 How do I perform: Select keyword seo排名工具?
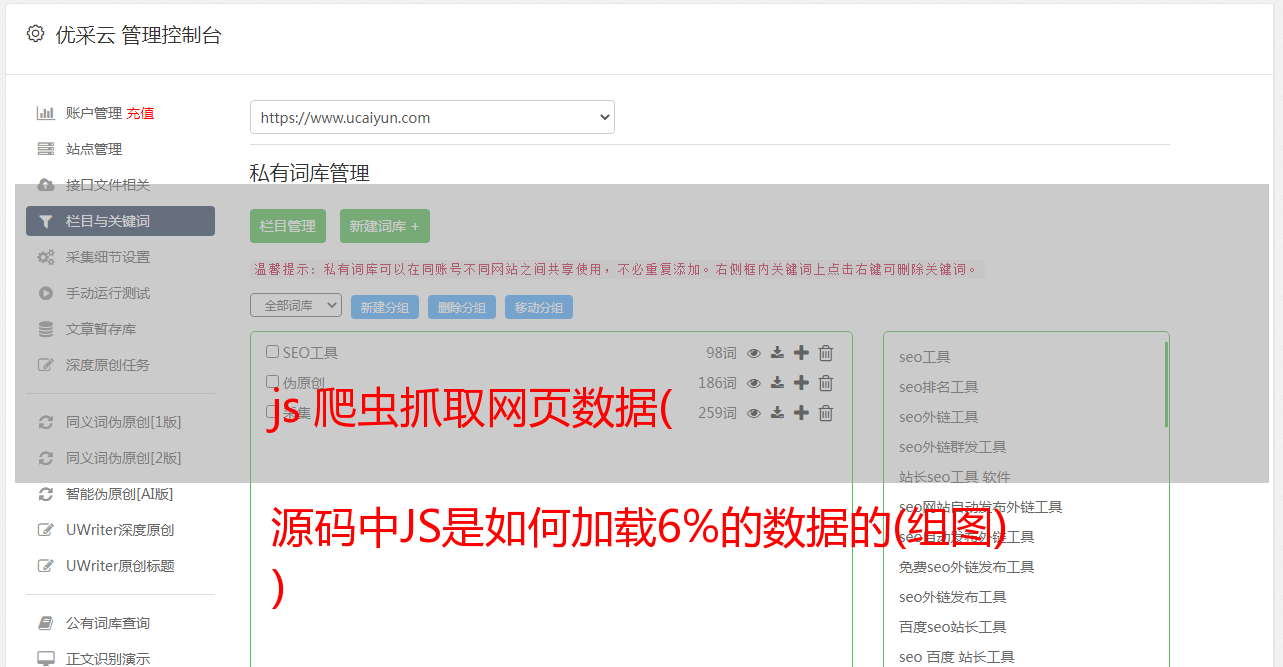click(938, 387)
